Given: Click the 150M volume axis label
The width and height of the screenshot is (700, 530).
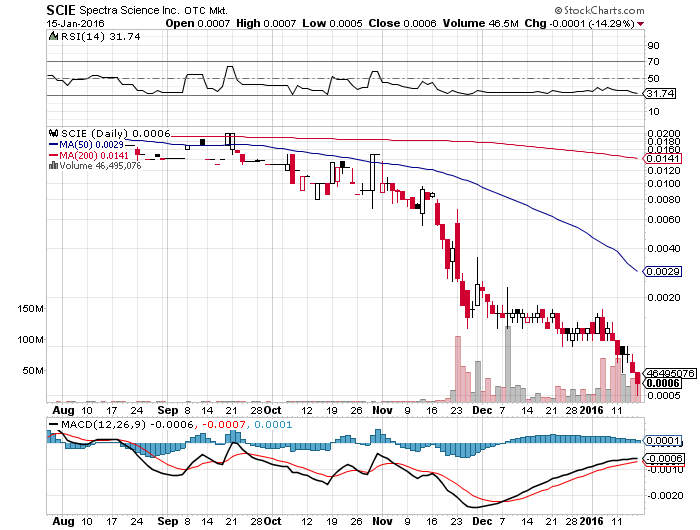Looking at the screenshot, I should [30, 309].
